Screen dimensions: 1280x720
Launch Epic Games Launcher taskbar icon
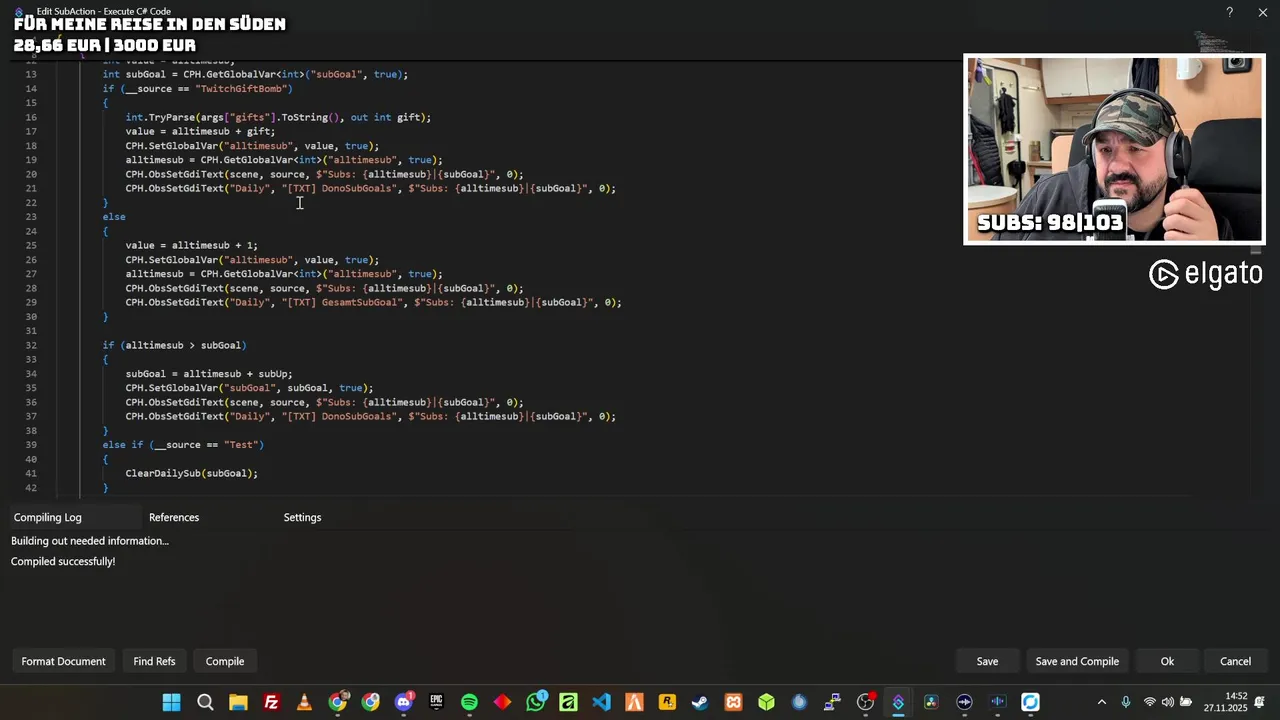point(436,702)
